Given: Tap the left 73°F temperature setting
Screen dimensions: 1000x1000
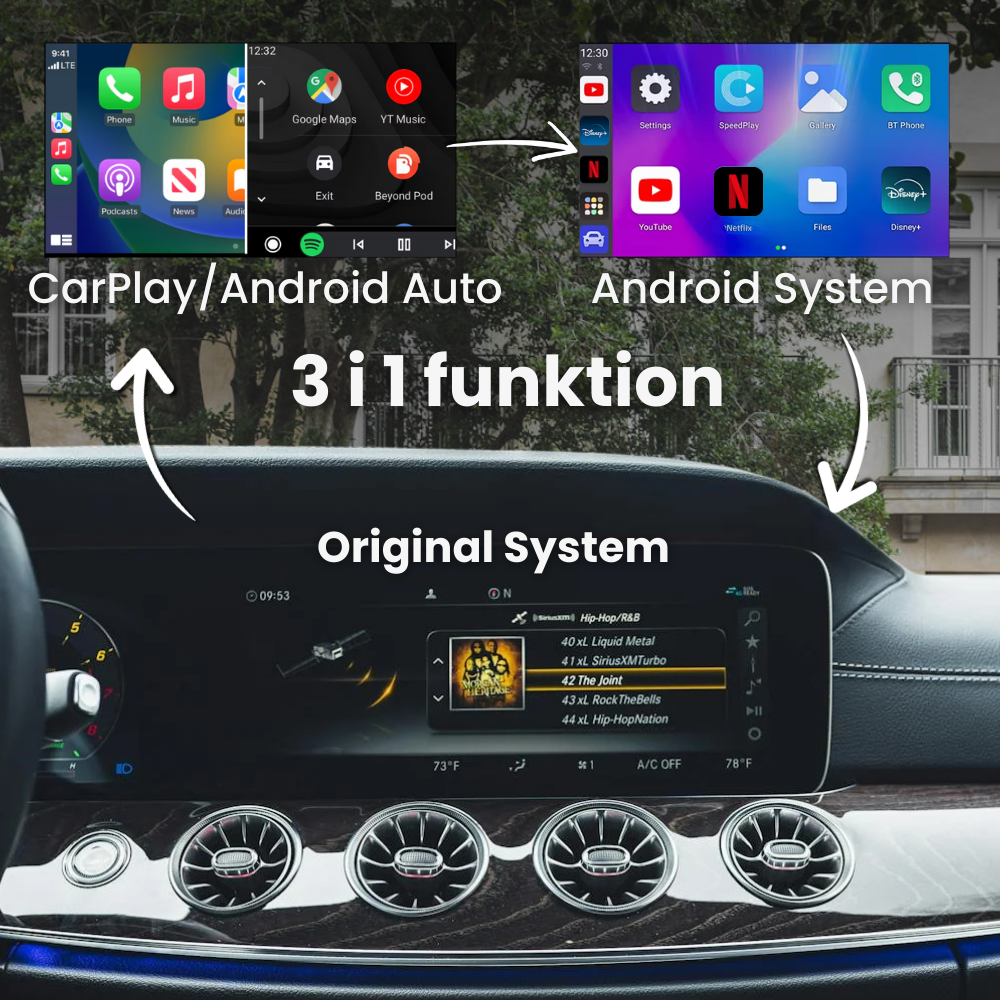Looking at the screenshot, I should 446,766.
